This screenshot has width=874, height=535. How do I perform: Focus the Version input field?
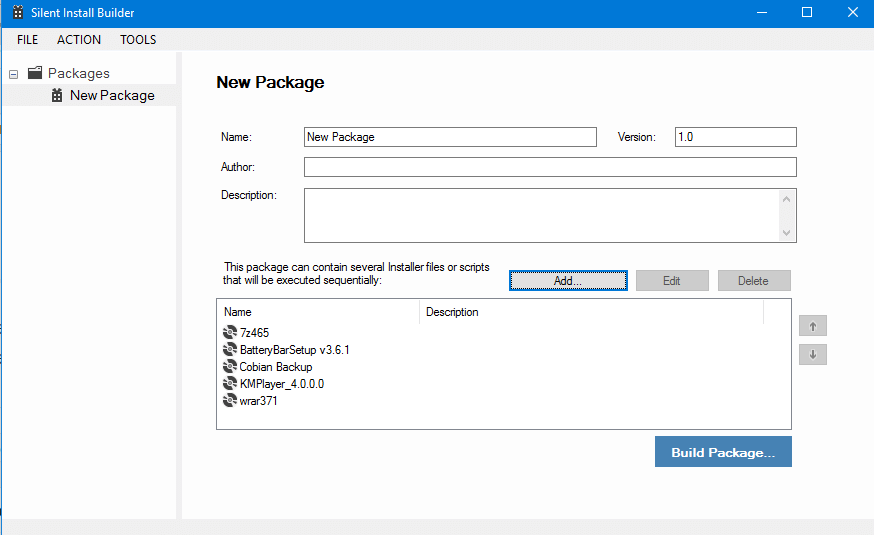coord(736,137)
